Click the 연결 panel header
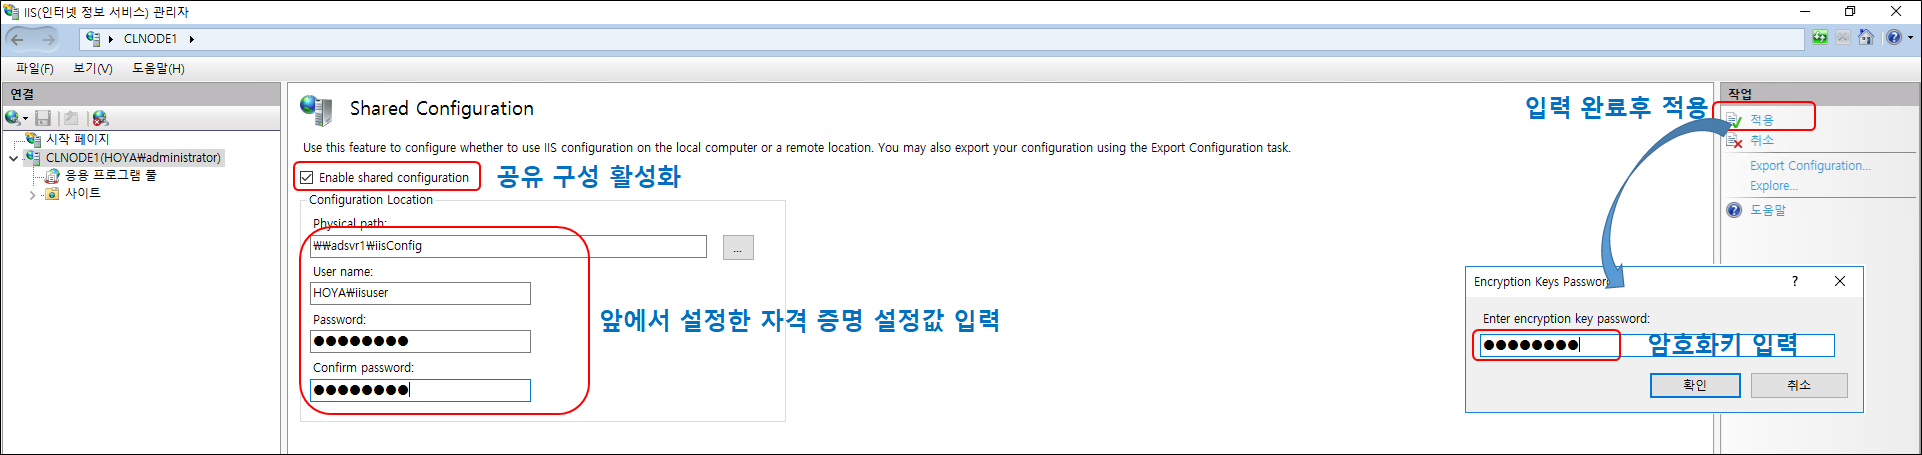The height and width of the screenshot is (455, 1922). click(x=142, y=94)
